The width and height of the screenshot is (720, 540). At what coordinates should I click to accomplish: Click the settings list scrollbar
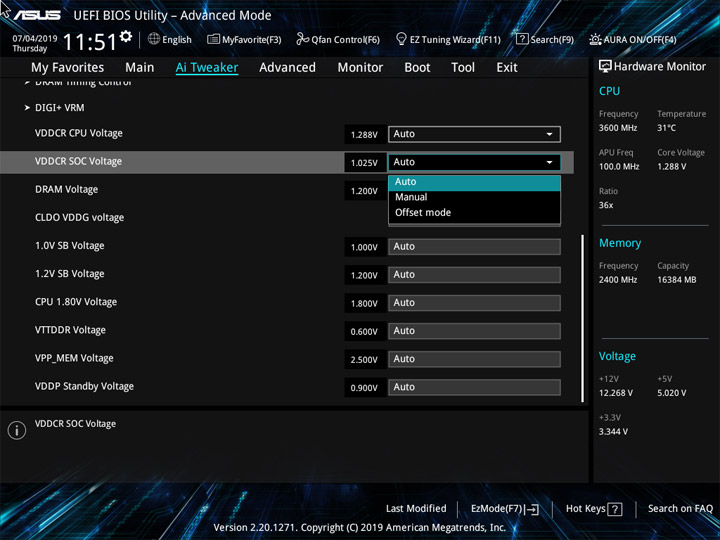coord(583,318)
